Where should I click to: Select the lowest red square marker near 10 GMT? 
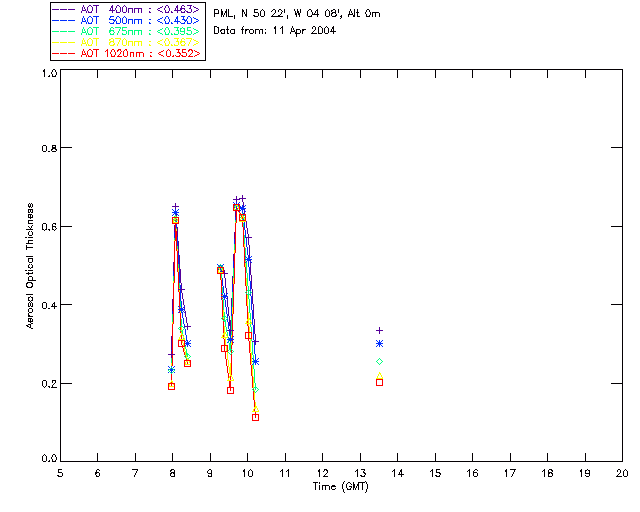click(255, 417)
